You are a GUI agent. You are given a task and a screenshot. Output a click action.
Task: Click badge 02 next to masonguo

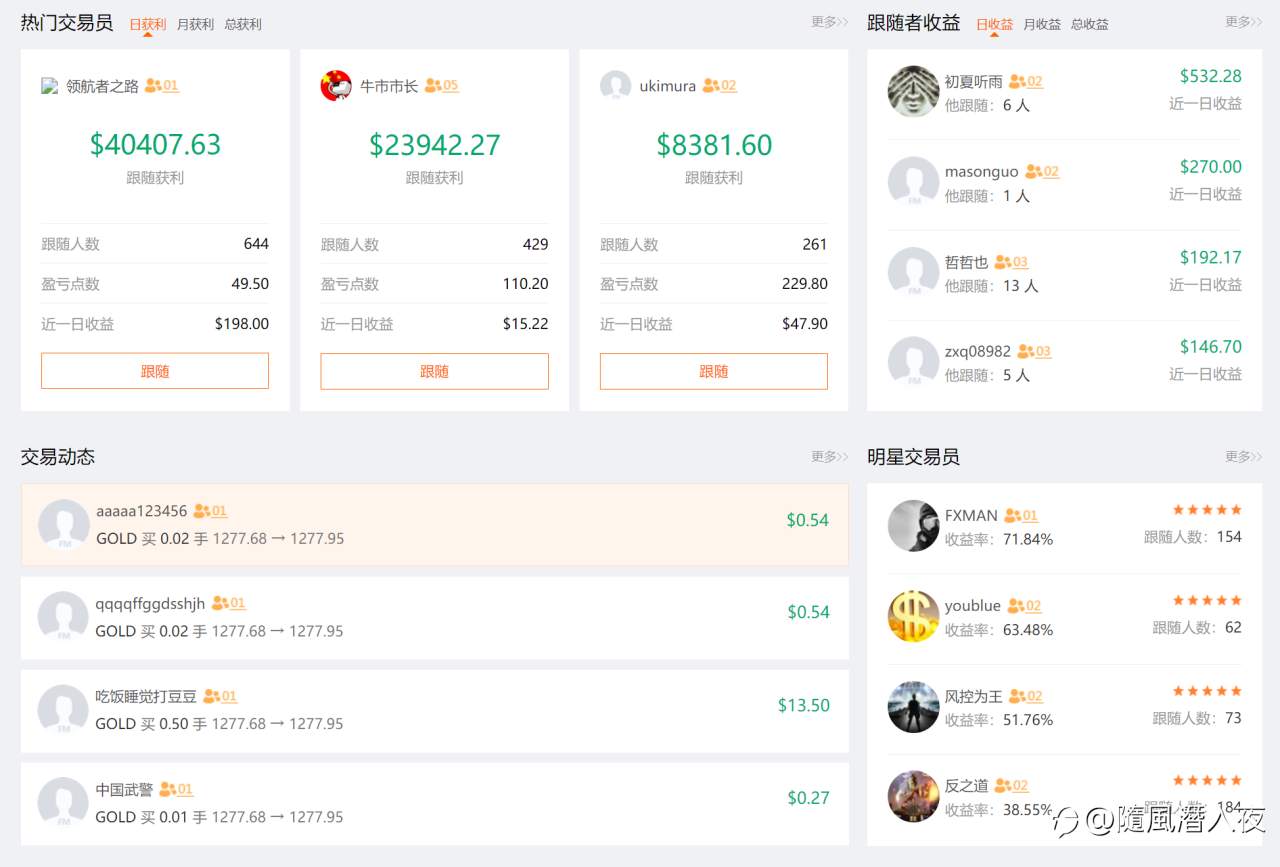coord(1042,172)
